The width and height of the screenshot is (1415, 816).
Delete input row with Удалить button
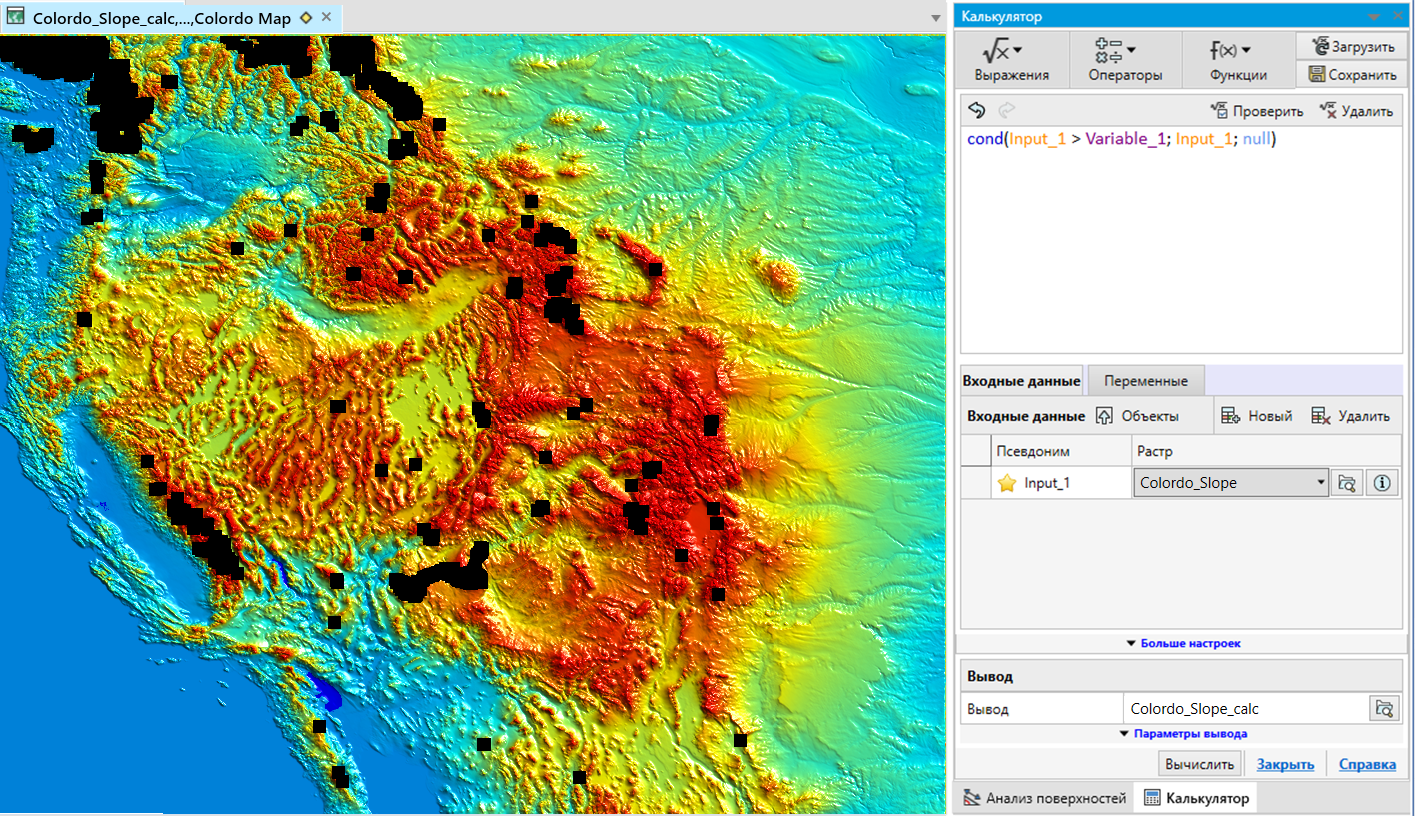point(1350,416)
